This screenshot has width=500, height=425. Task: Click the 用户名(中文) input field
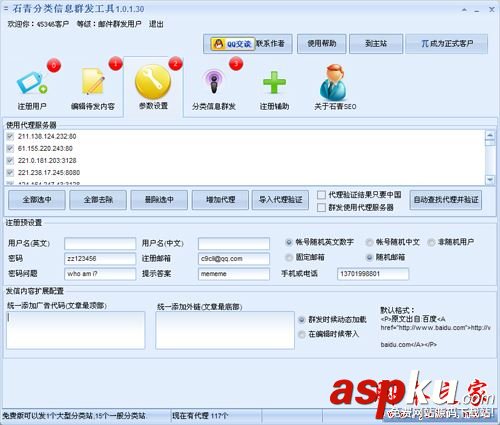(234, 244)
